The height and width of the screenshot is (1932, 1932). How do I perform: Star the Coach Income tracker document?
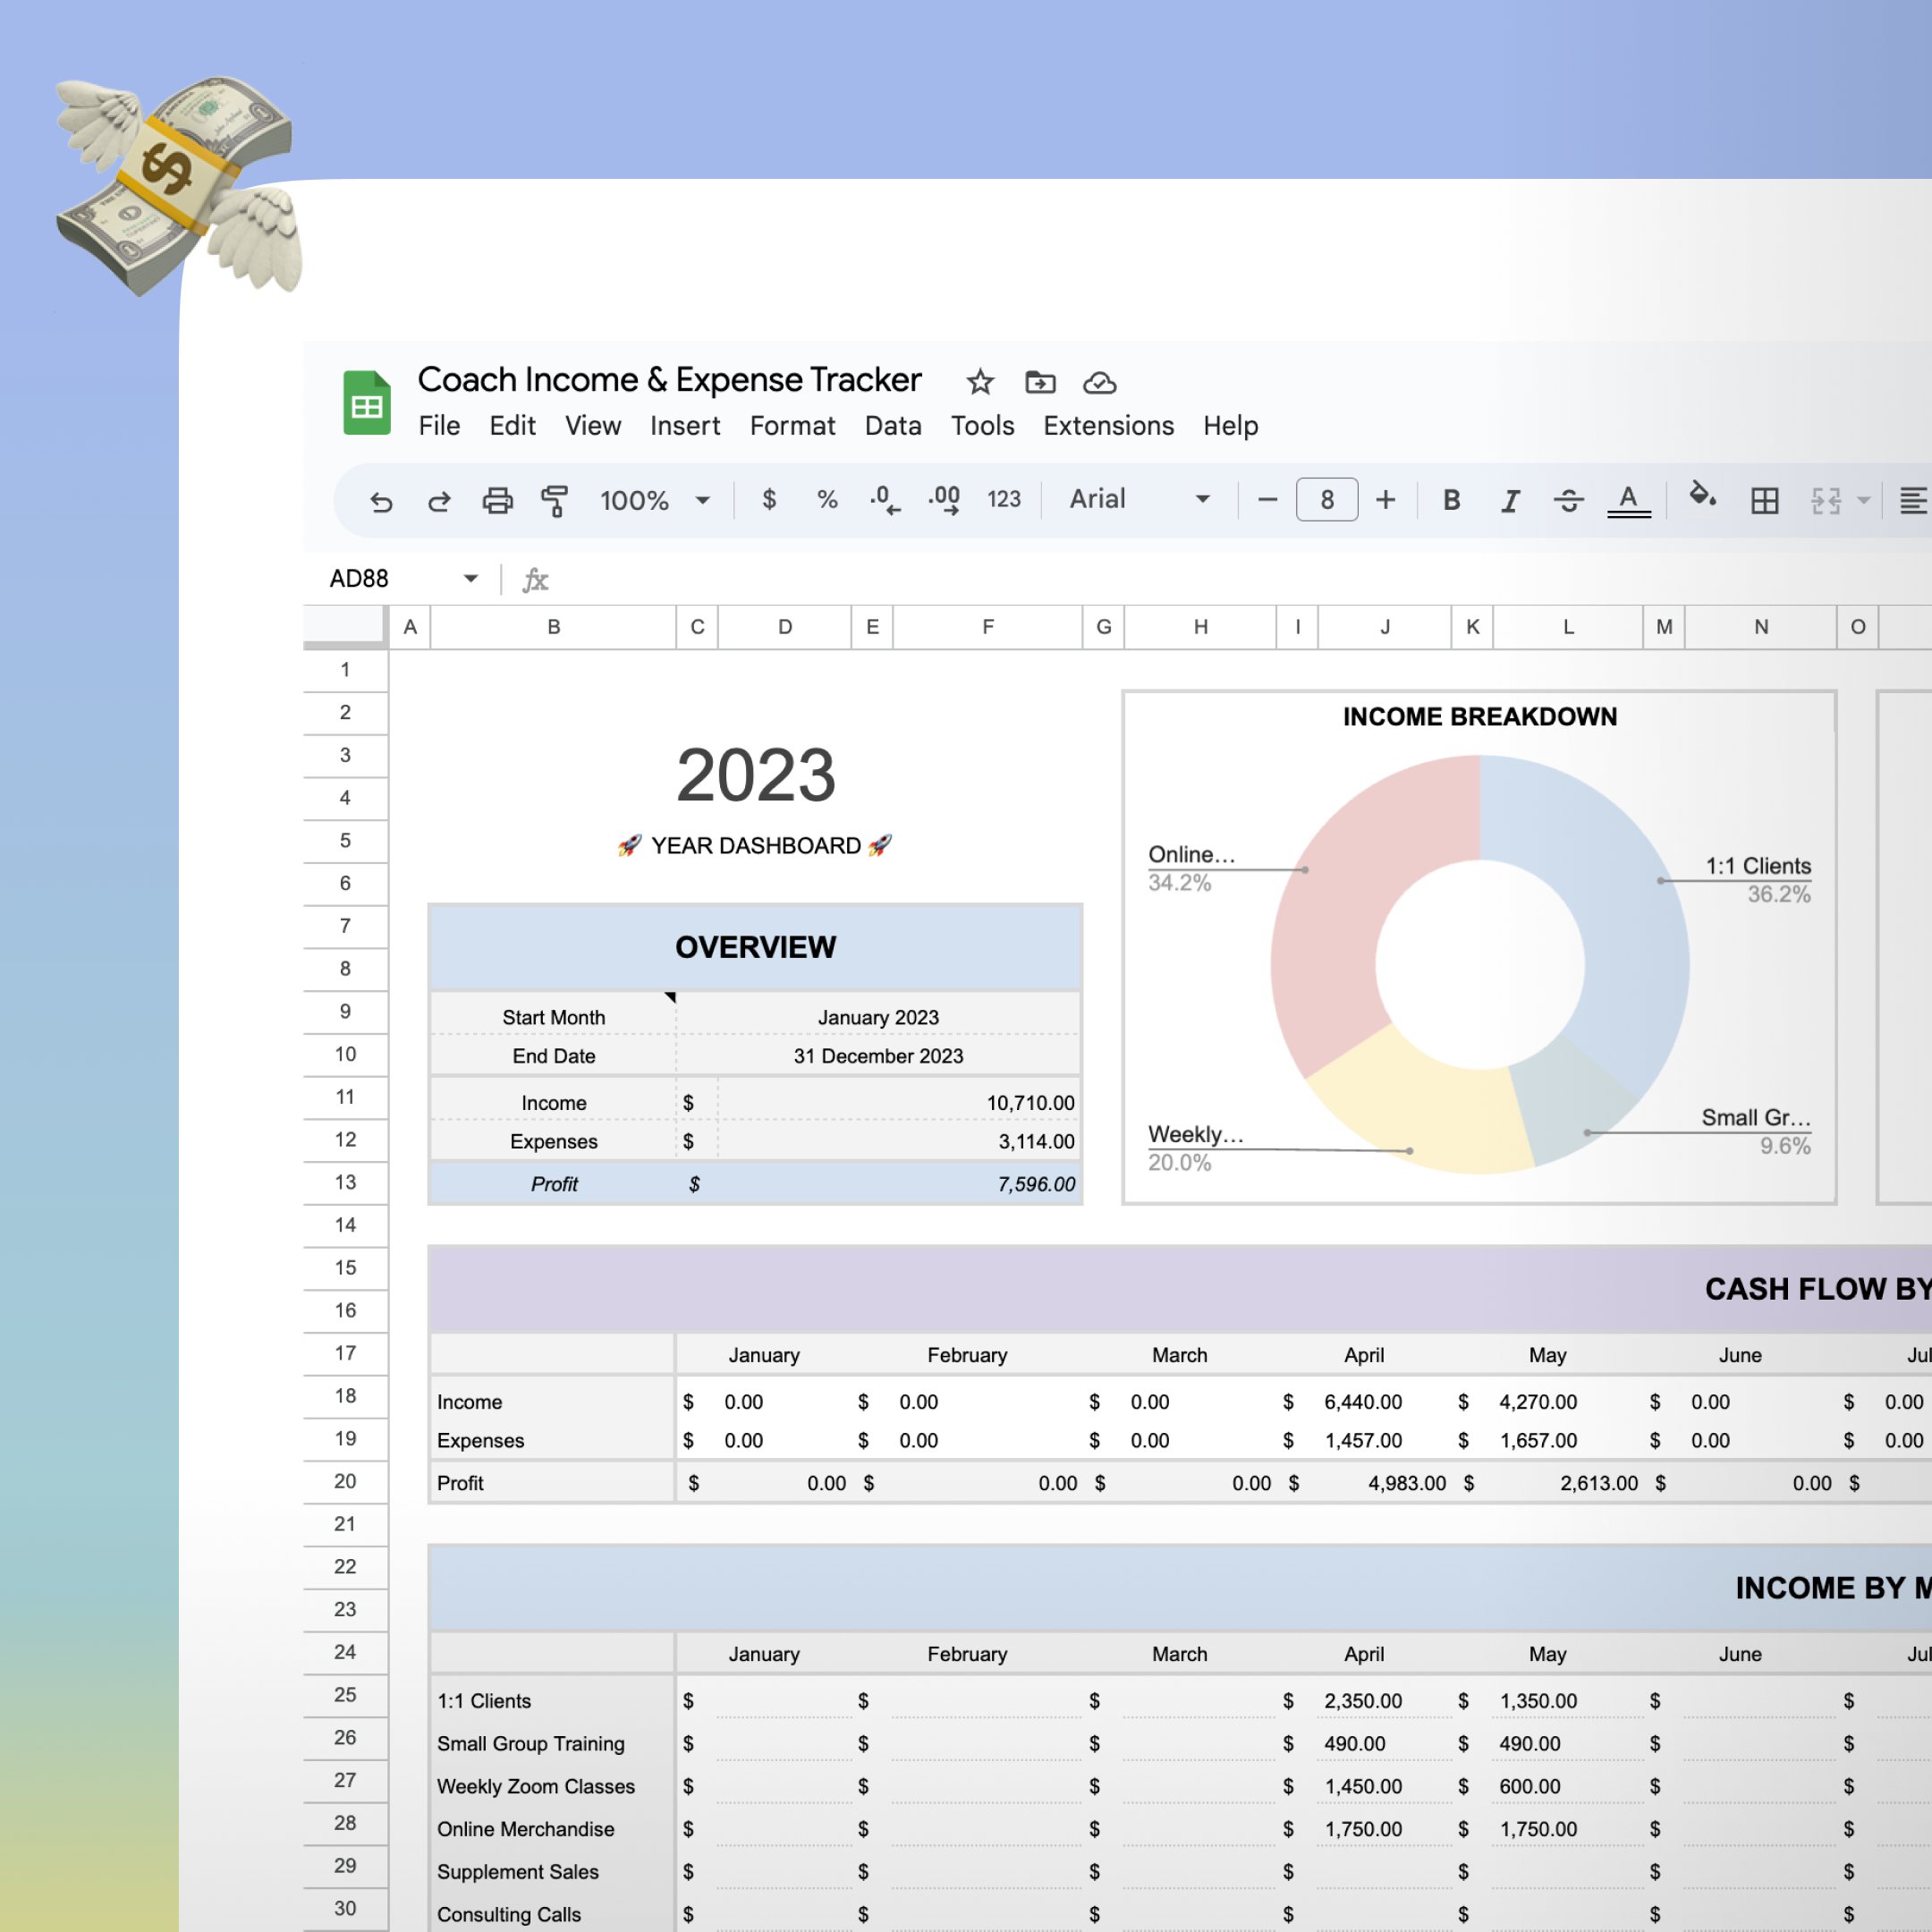coord(980,382)
